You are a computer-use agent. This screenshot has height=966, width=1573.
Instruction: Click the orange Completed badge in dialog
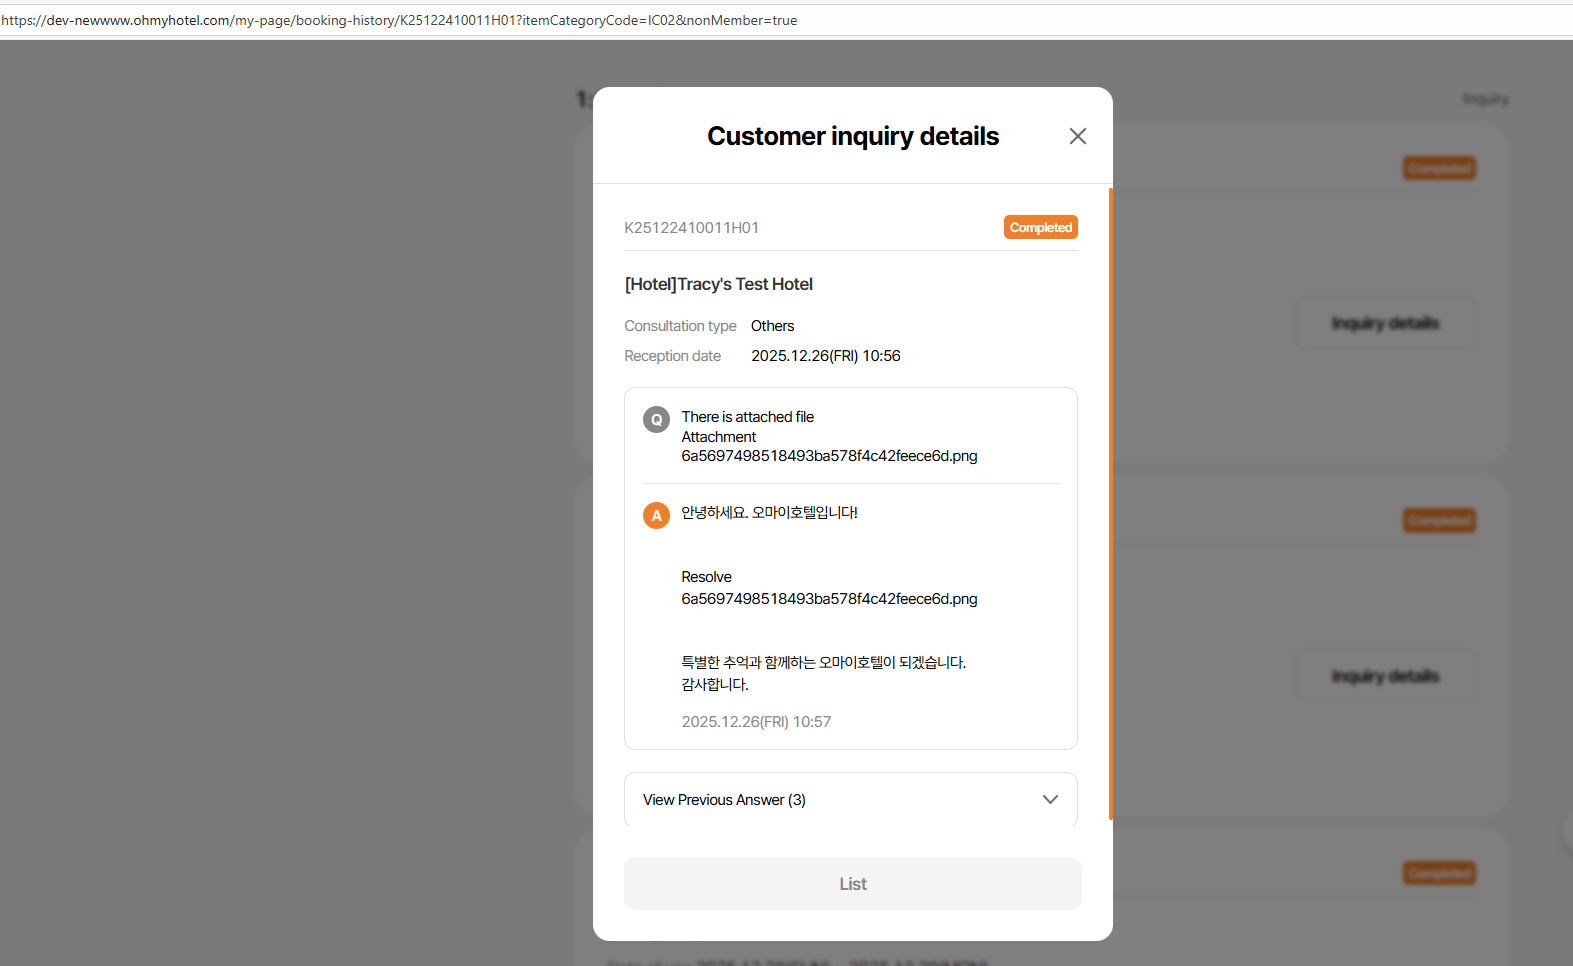(1040, 228)
